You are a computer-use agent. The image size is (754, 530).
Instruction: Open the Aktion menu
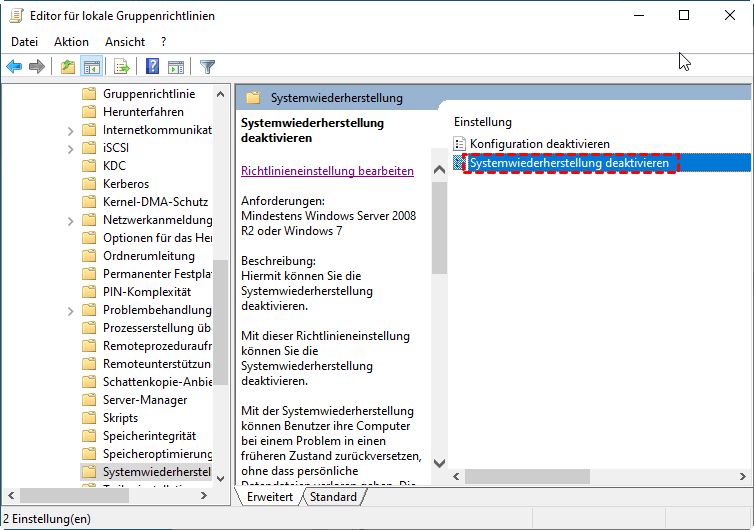(x=71, y=42)
